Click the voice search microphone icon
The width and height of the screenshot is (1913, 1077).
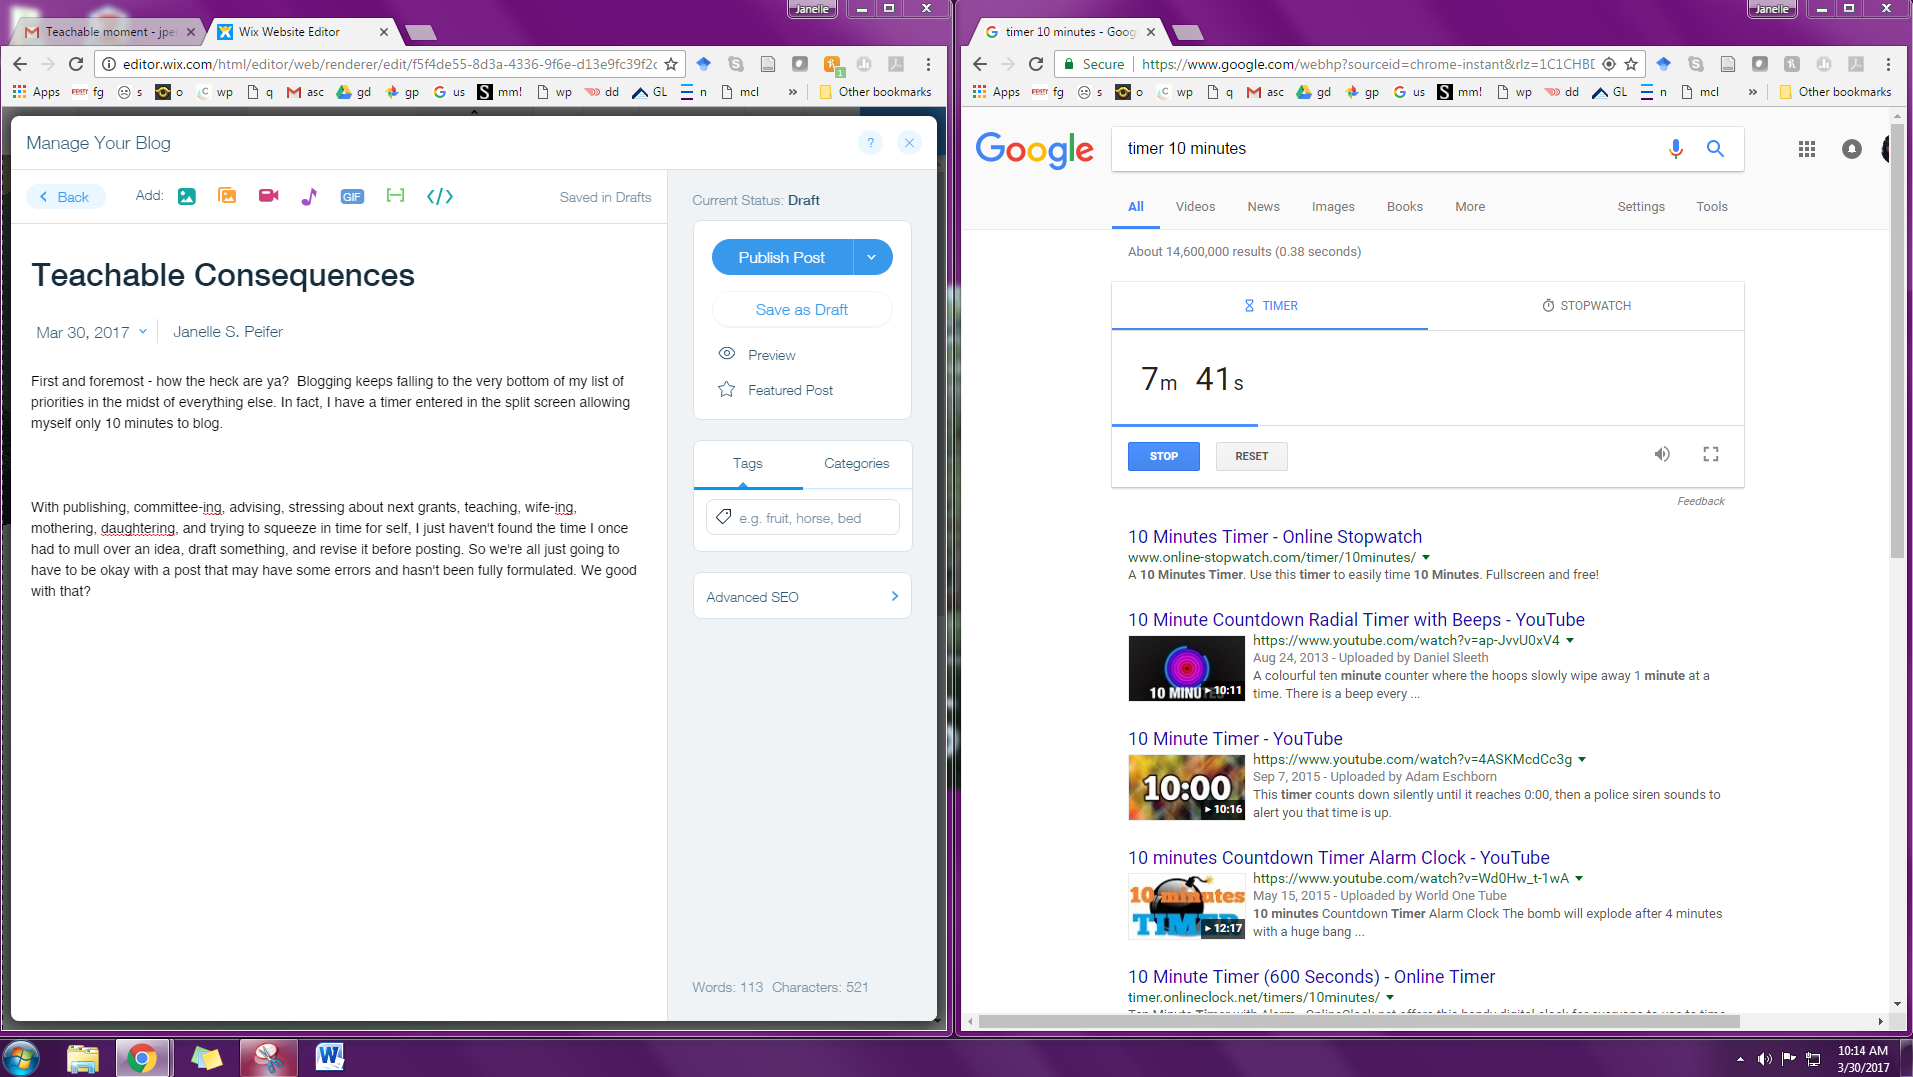(1676, 149)
